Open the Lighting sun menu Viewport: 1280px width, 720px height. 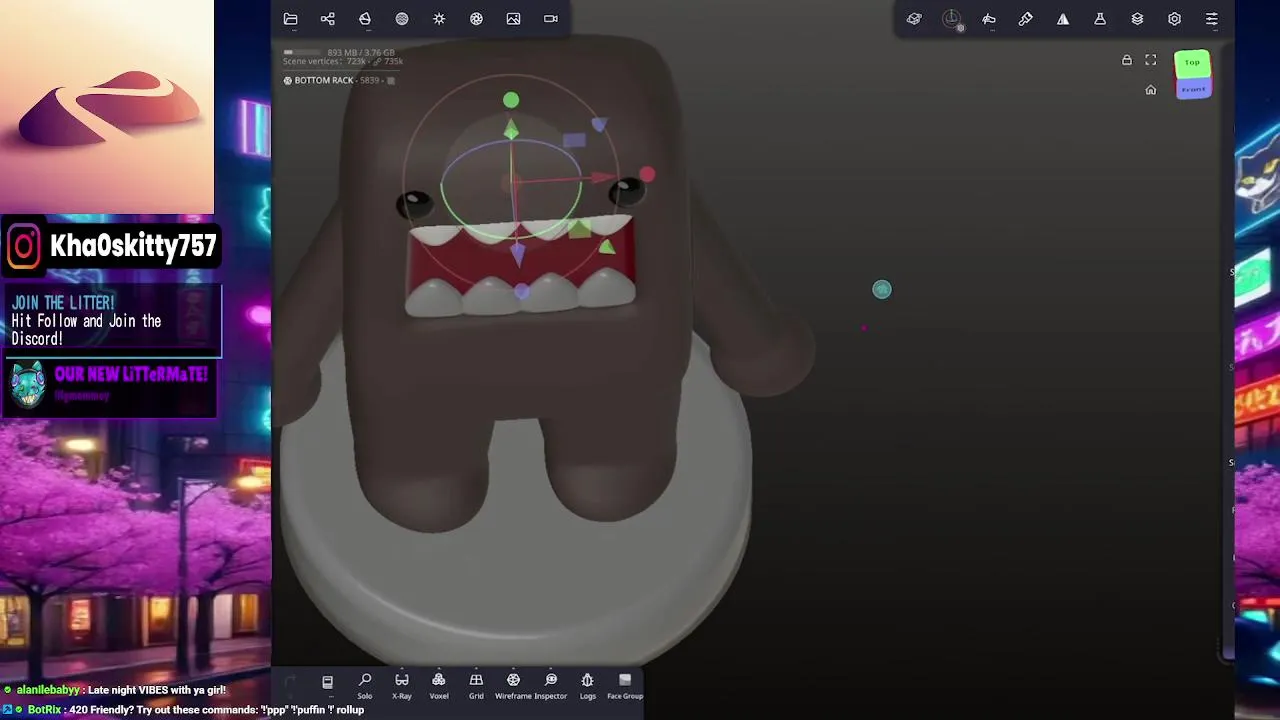coord(439,19)
